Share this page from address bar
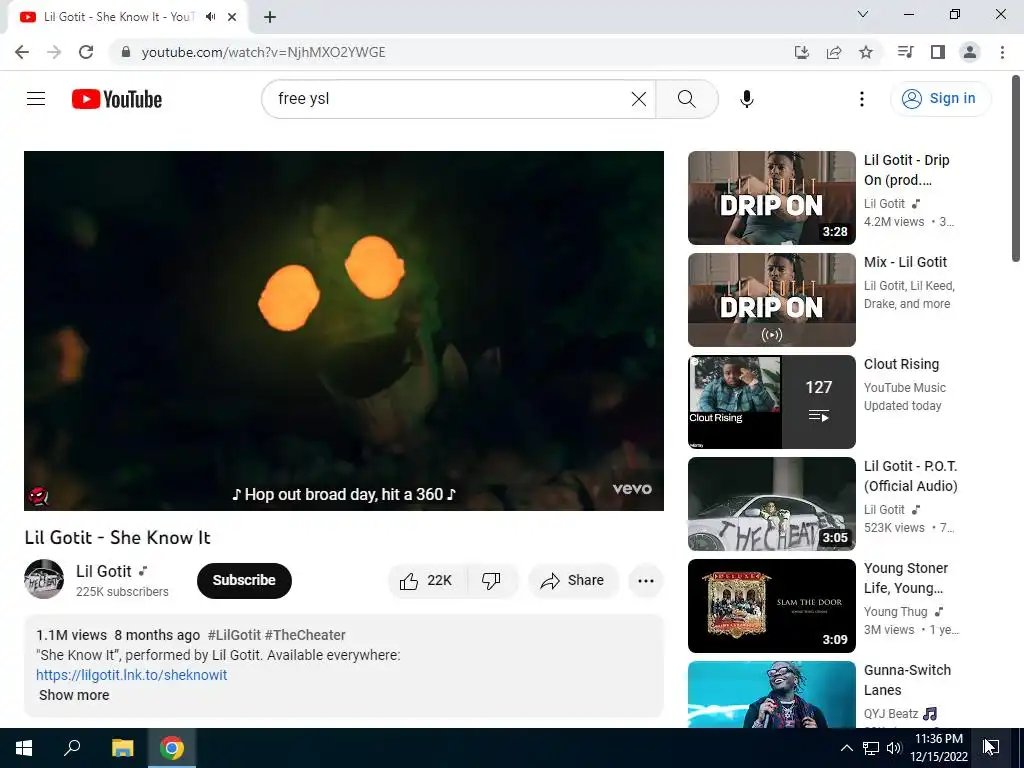Screen dimensions: 1024x768 (834, 52)
